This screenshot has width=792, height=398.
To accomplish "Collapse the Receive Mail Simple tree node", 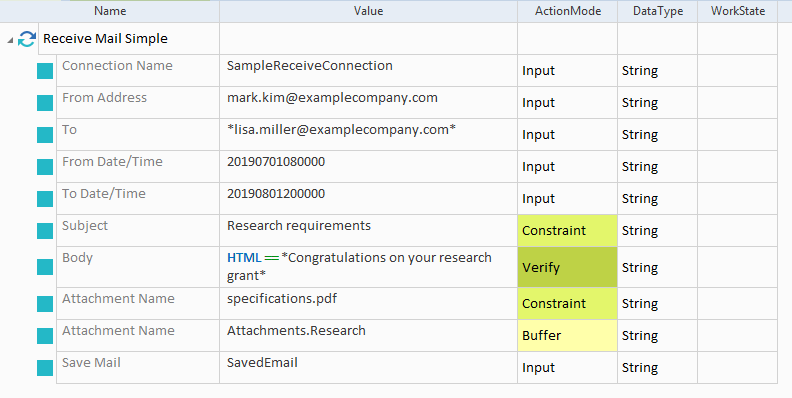I will click(x=10, y=40).
